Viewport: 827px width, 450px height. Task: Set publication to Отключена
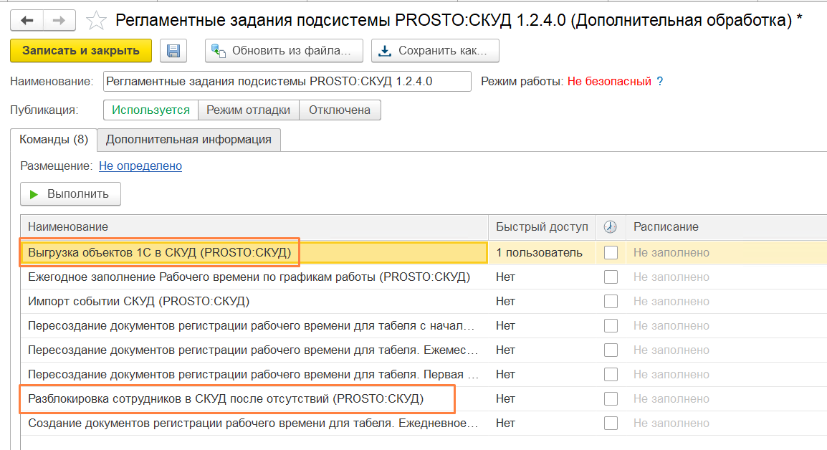[340, 110]
